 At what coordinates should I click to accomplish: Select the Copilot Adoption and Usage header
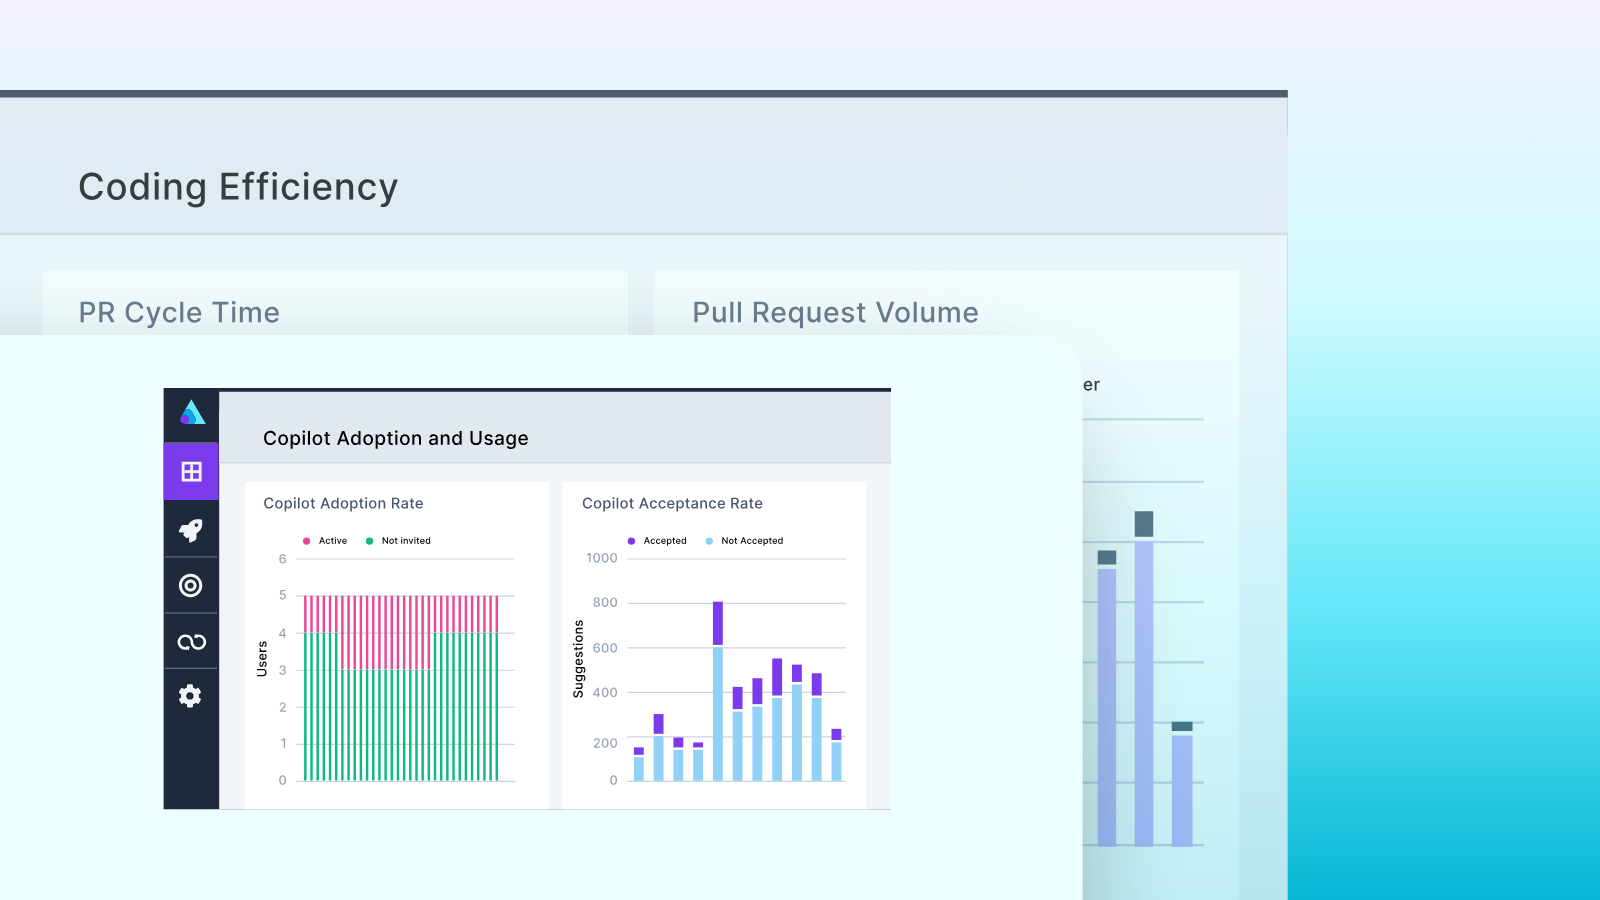pyautogui.click(x=395, y=439)
